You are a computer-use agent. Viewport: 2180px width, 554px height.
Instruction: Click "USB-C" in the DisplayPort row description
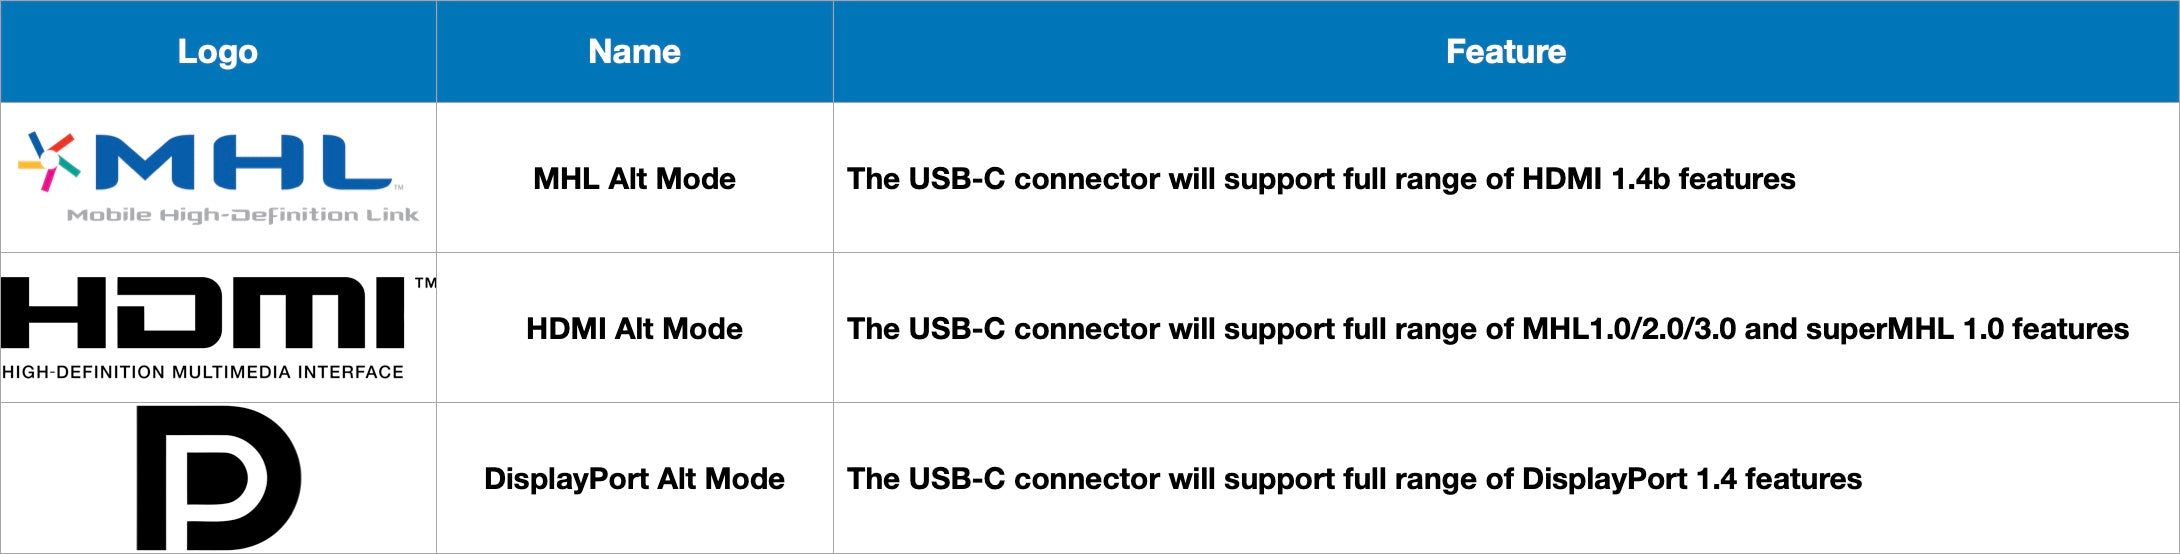pyautogui.click(x=956, y=479)
